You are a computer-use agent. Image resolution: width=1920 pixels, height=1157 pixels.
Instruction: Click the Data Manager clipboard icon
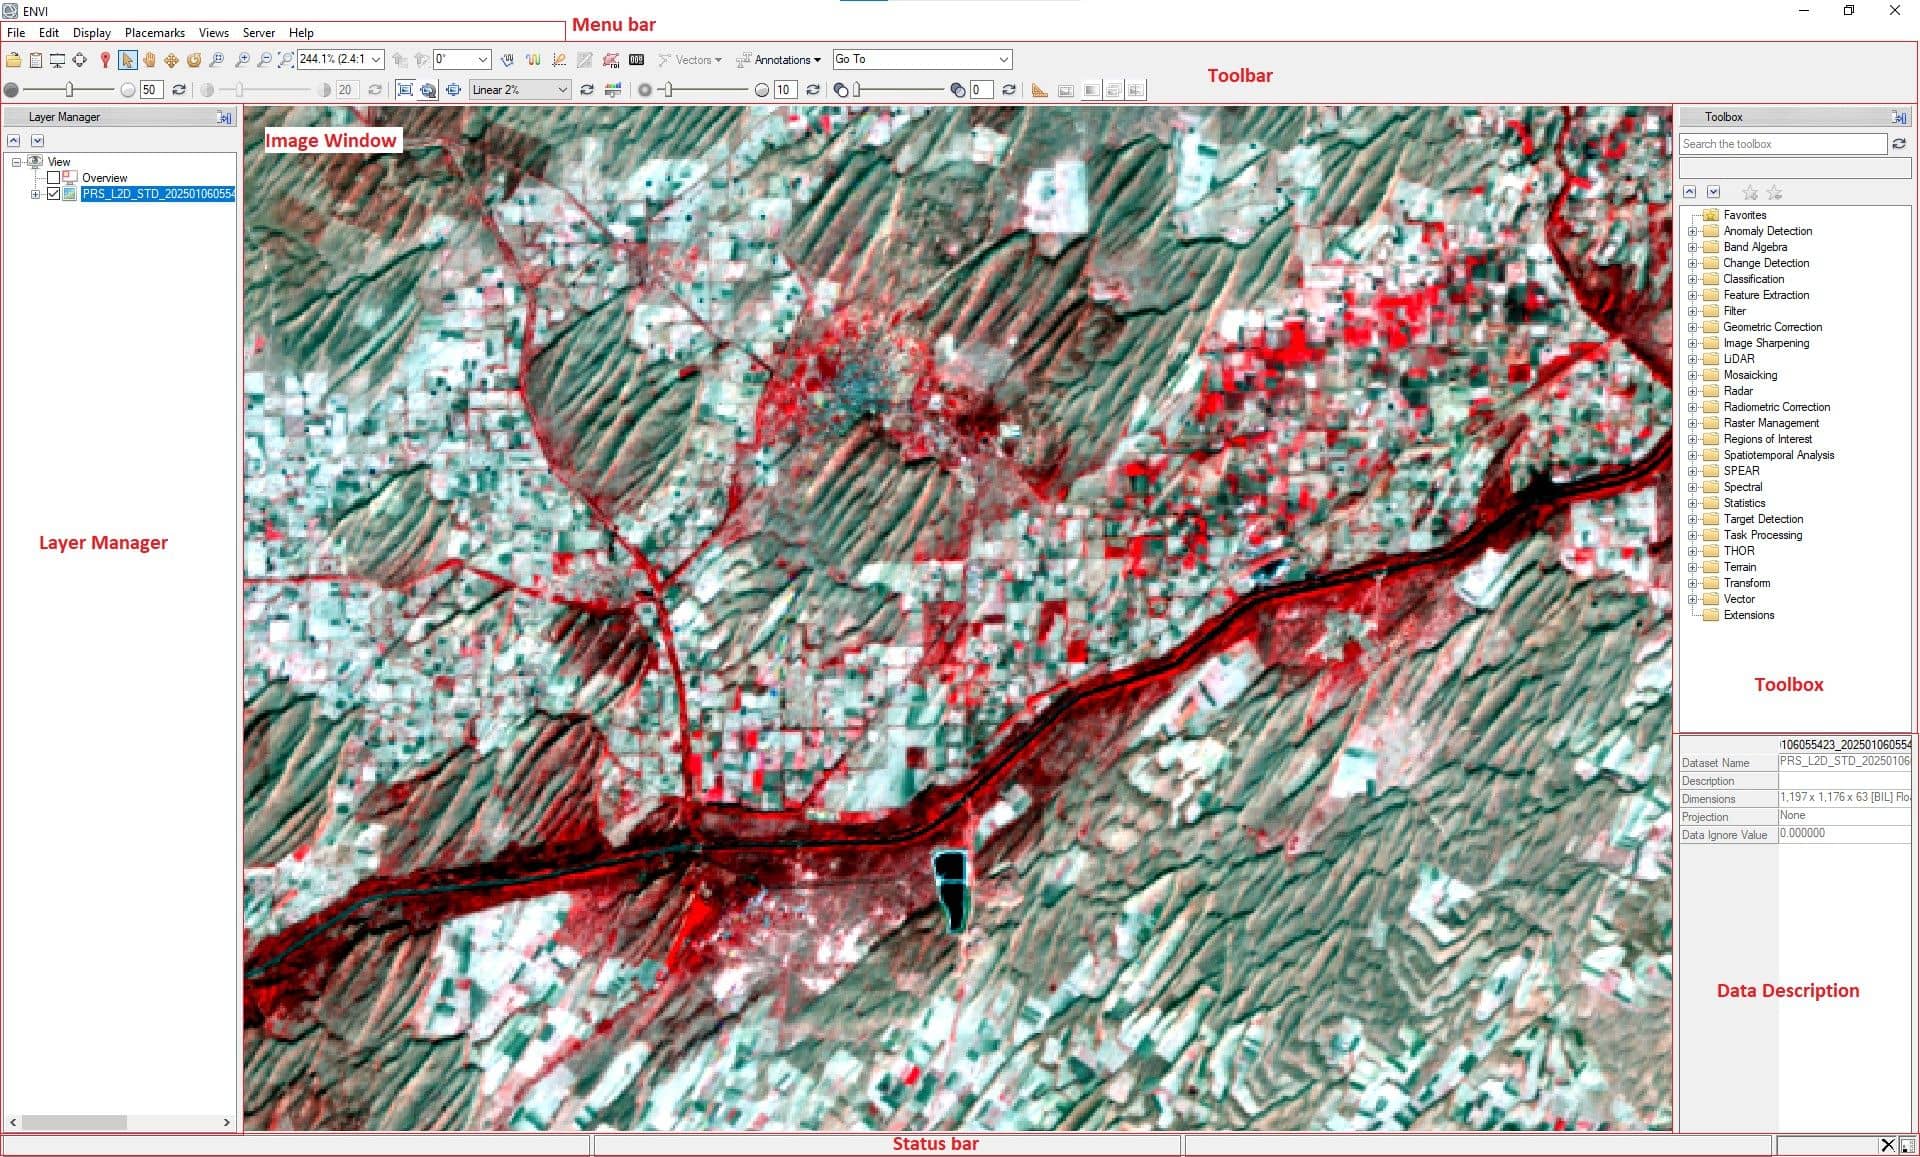[x=36, y=60]
